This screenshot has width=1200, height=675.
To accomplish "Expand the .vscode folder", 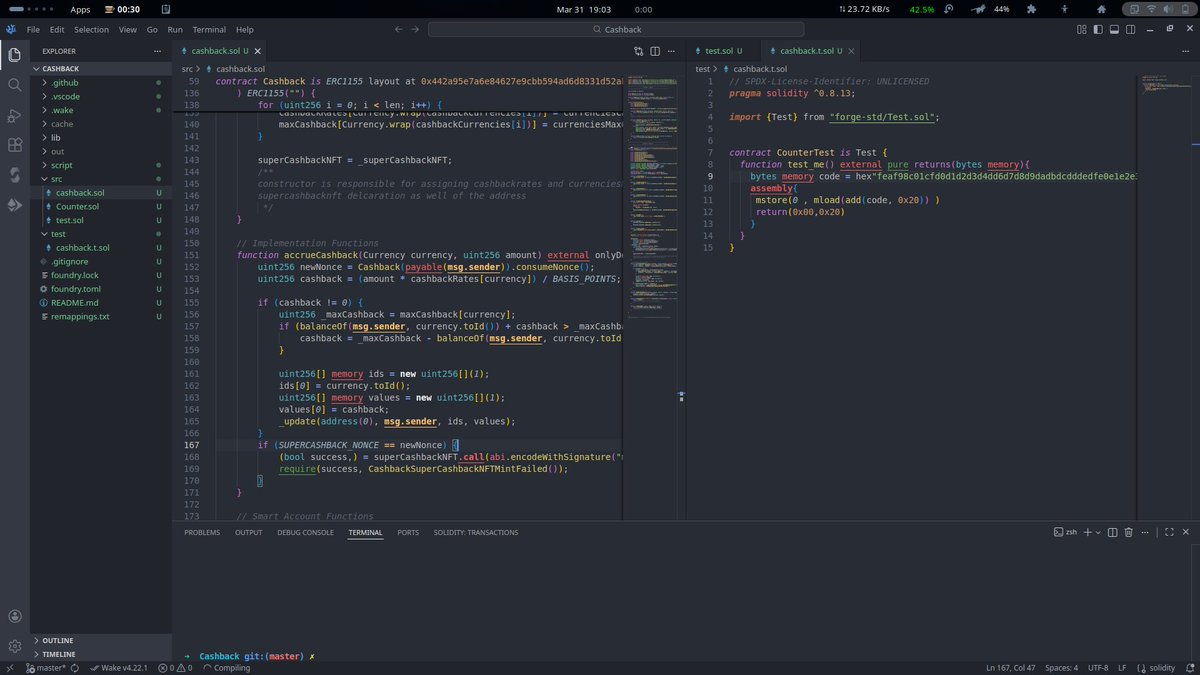I will click(x=100, y=96).
